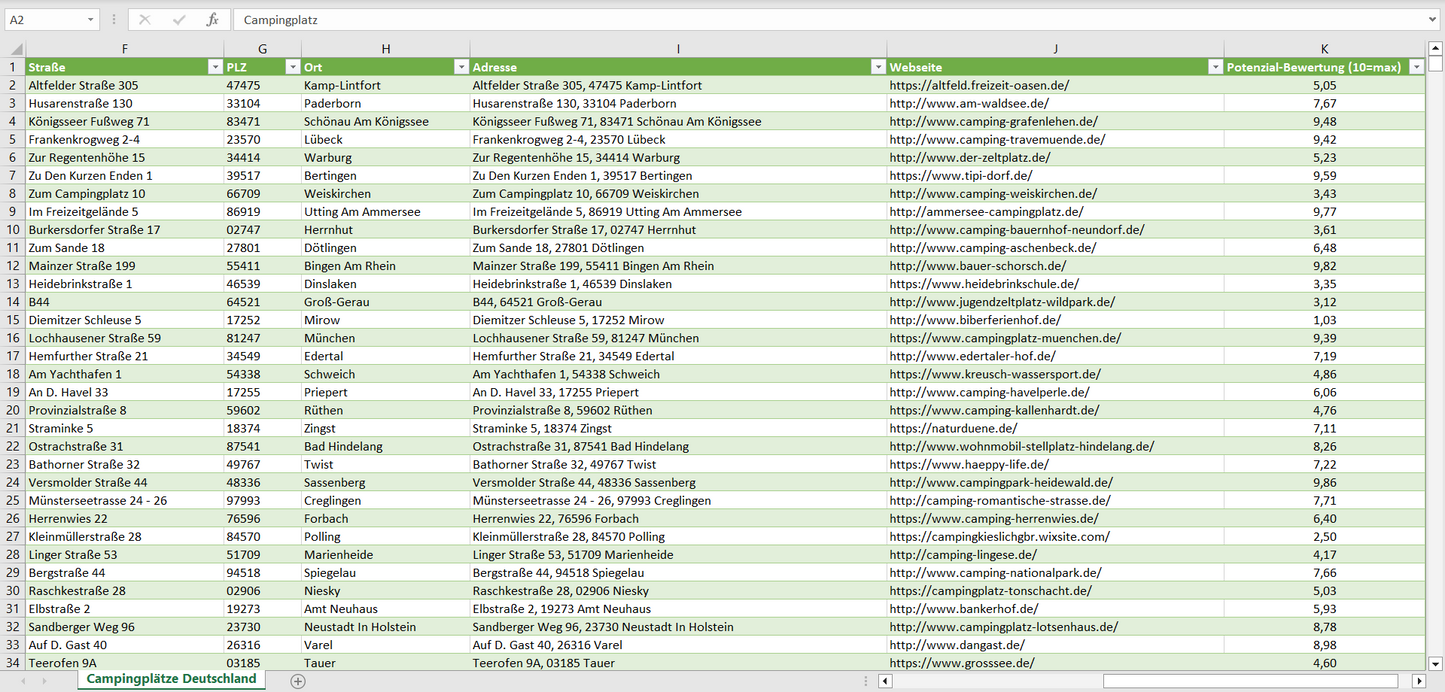Click the horizontal scrollbar left arrow
This screenshot has width=1445, height=692.
pos(884,681)
